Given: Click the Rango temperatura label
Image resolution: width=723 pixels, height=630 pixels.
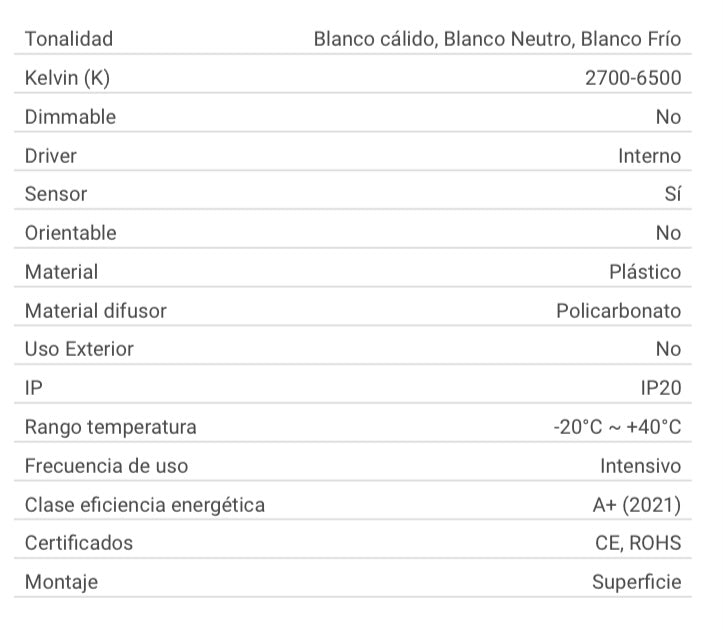Looking at the screenshot, I should tap(111, 427).
